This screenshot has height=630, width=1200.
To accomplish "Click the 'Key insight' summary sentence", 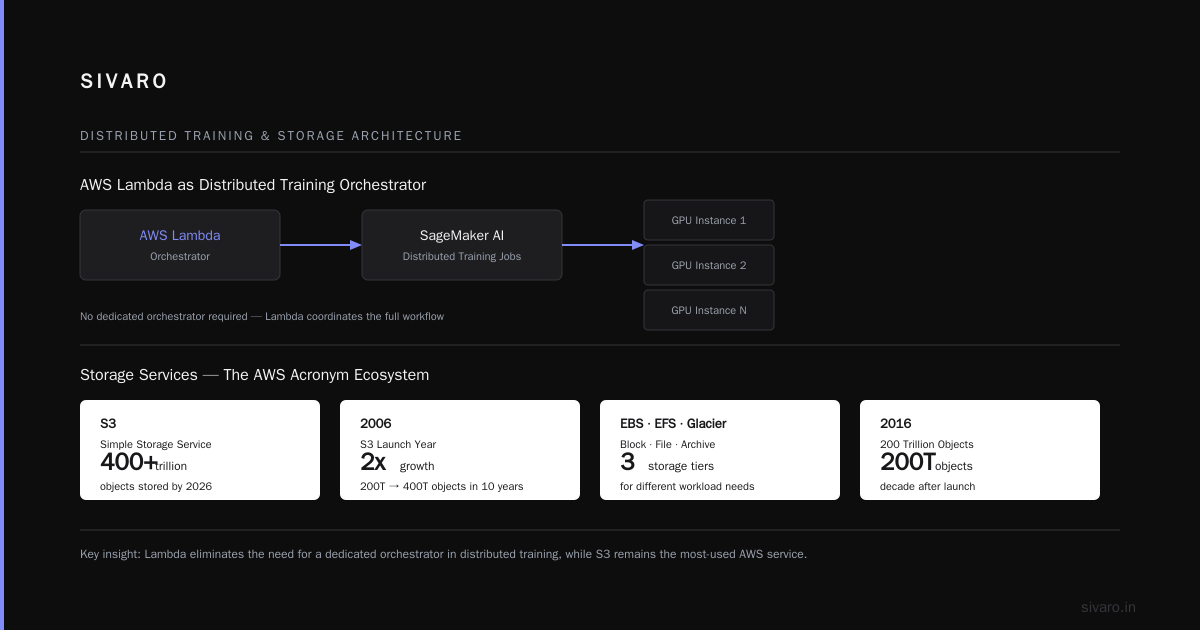I will pyautogui.click(x=443, y=554).
